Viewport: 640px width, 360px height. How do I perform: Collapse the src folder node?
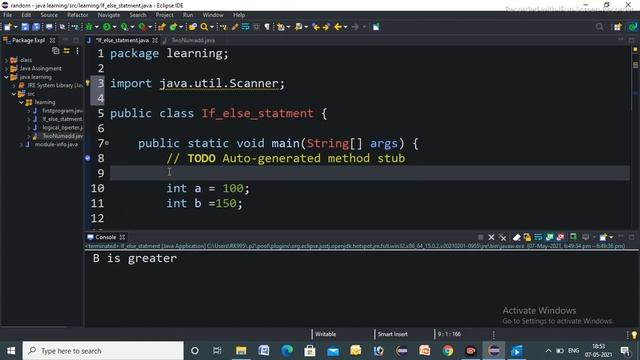(x=14, y=94)
